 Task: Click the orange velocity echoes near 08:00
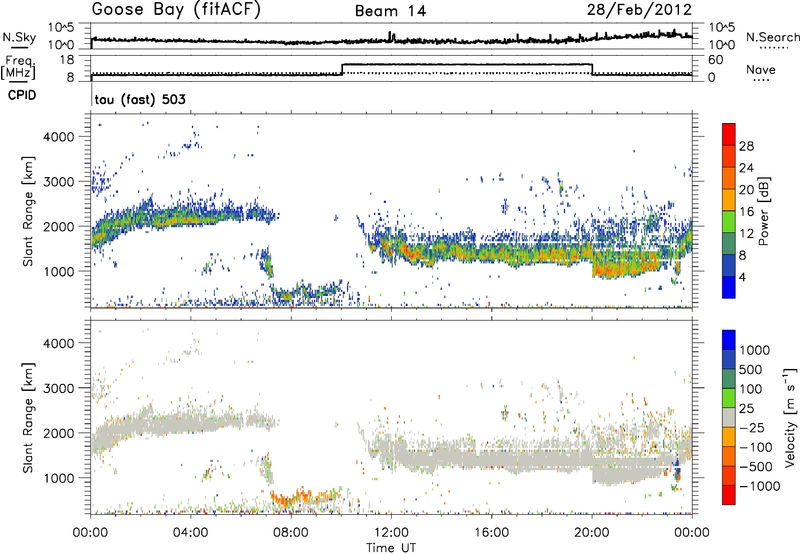pos(291,497)
